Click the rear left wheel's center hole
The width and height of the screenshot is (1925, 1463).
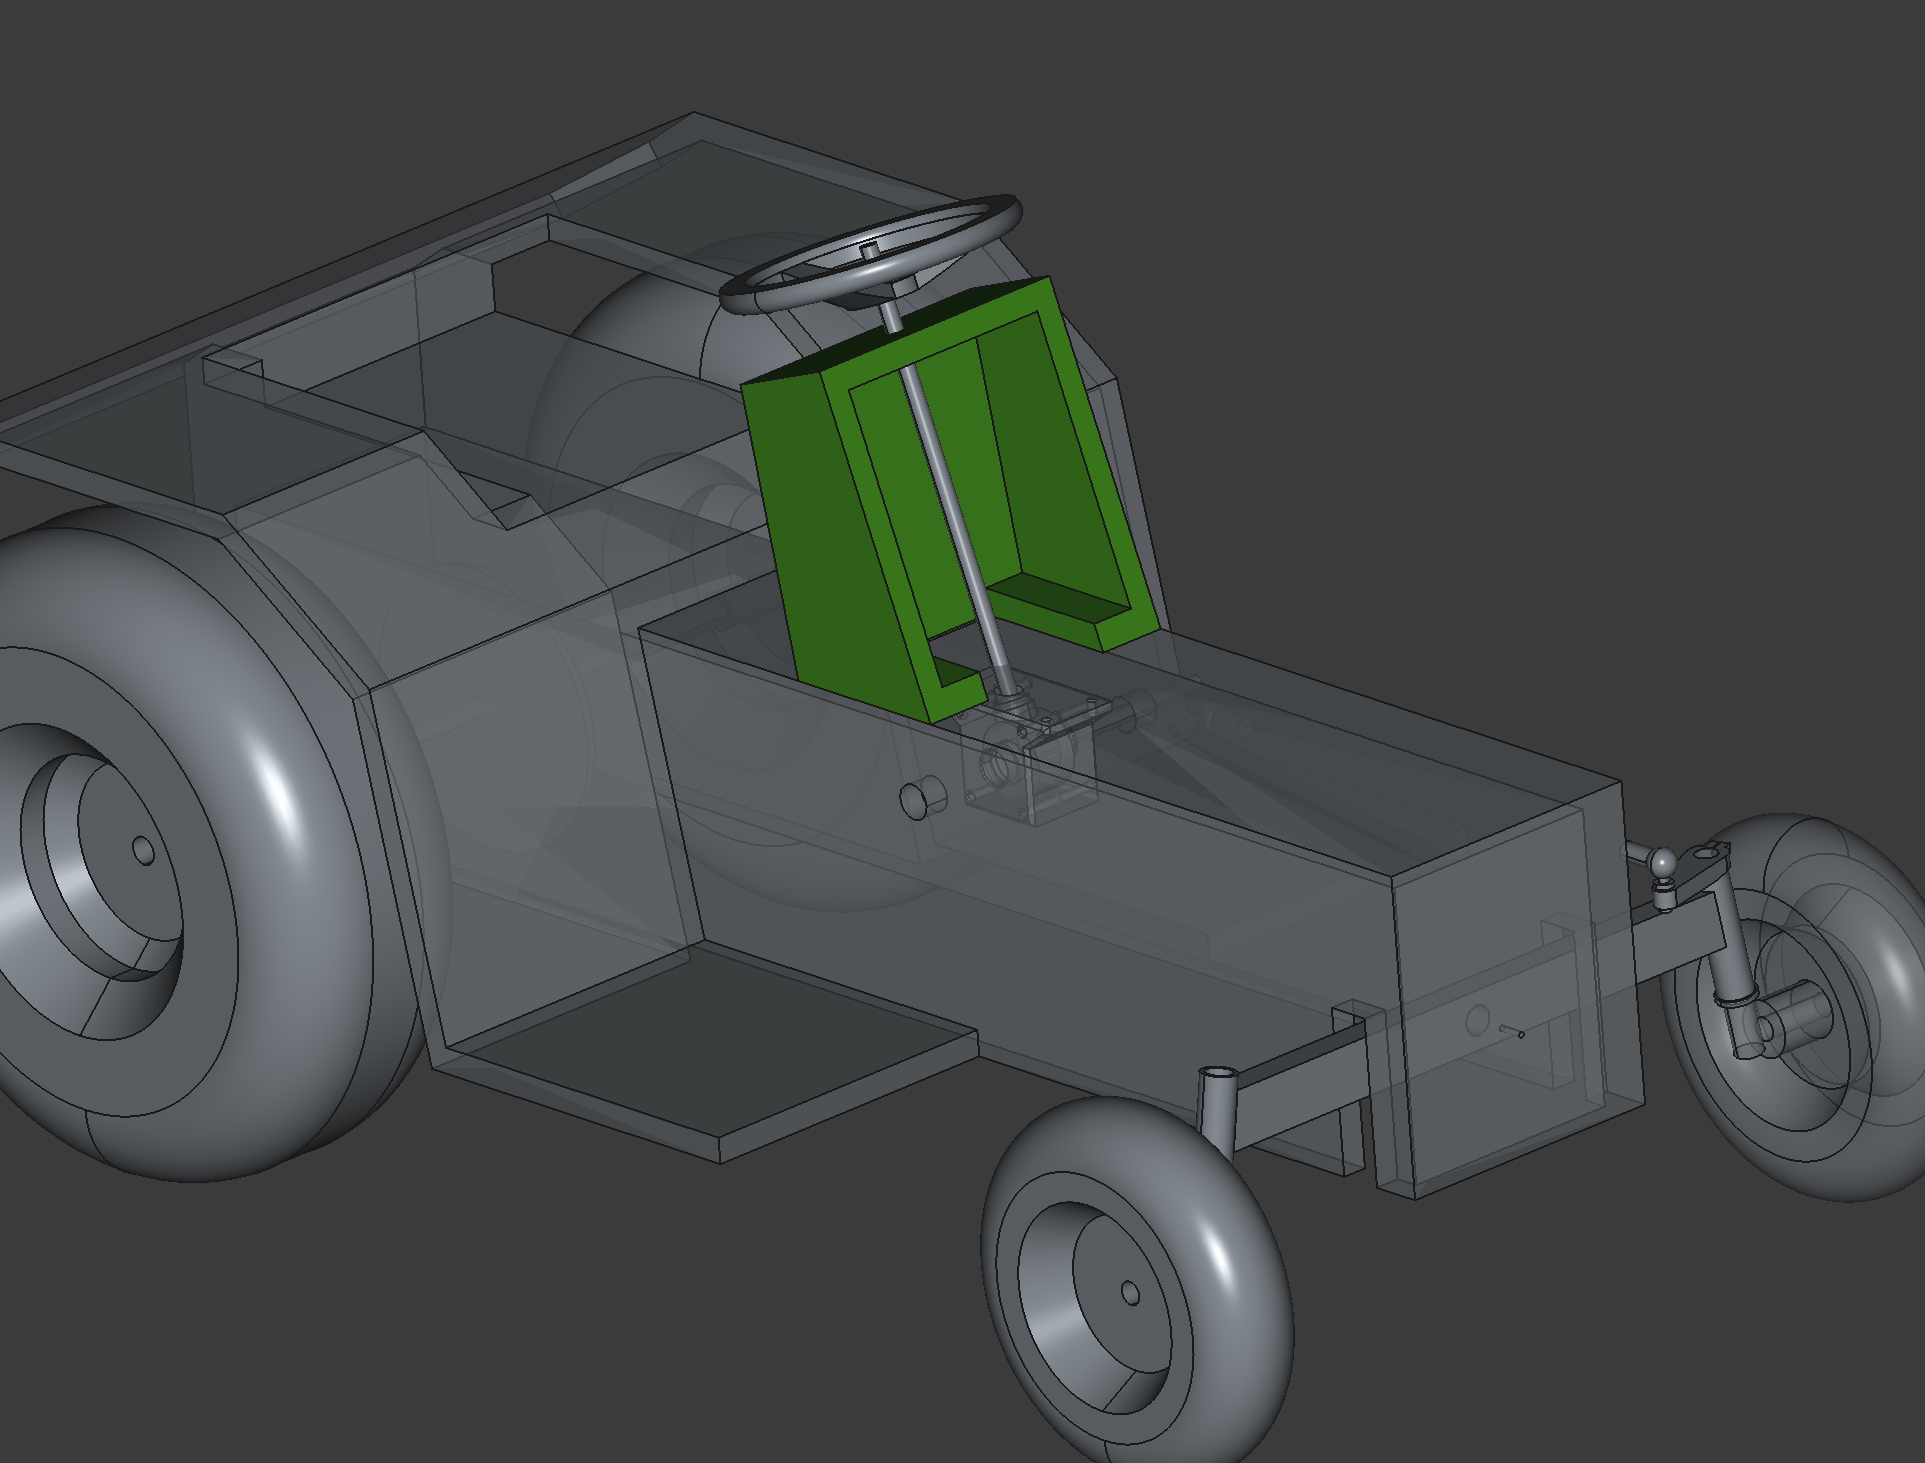click(143, 850)
